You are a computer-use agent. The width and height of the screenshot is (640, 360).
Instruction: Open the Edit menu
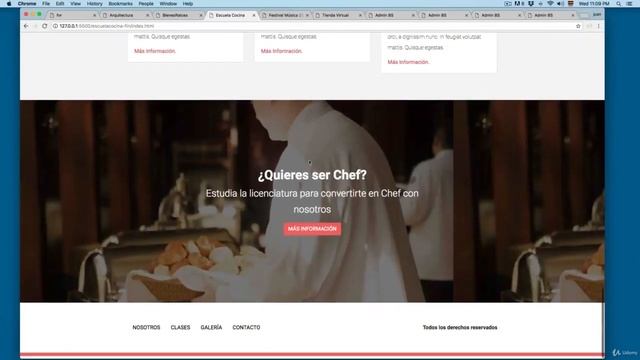60,4
